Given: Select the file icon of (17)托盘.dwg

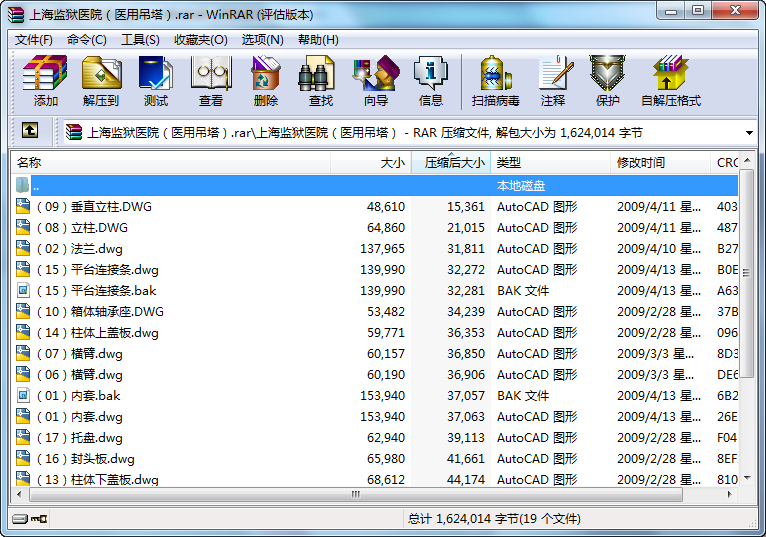Looking at the screenshot, I should (x=23, y=437).
